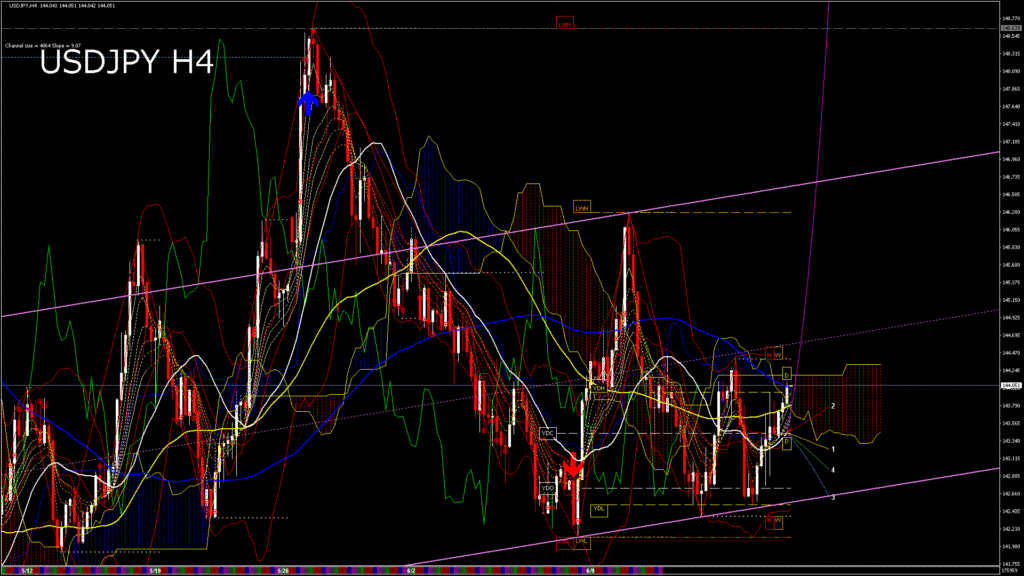Click projection line label 2
The image size is (1024, 576).
[833, 406]
